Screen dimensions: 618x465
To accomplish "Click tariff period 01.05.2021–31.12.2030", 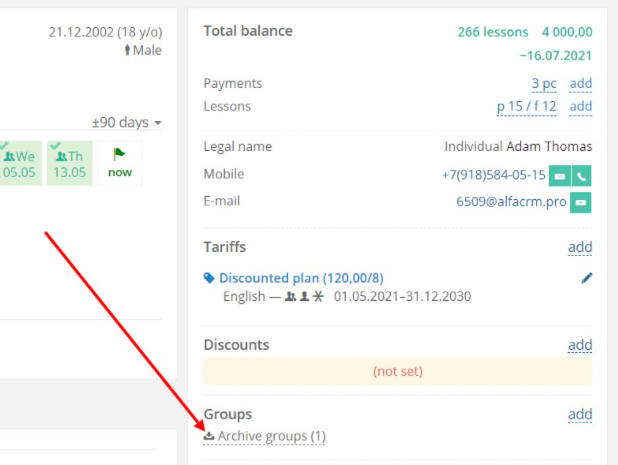I will [x=402, y=296].
